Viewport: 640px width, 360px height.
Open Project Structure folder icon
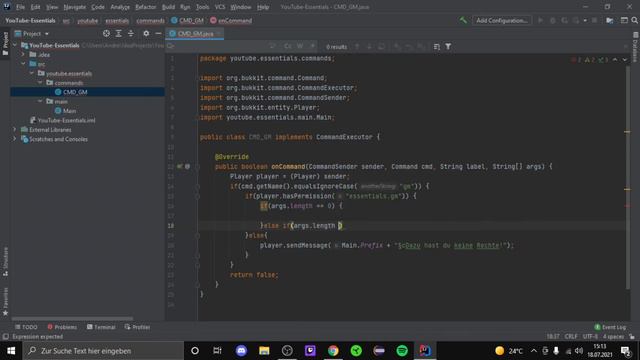[x=609, y=20]
